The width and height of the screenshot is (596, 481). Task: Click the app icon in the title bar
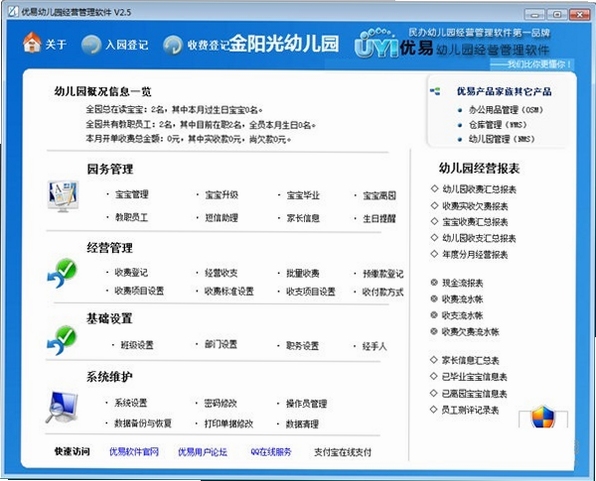(13, 12)
